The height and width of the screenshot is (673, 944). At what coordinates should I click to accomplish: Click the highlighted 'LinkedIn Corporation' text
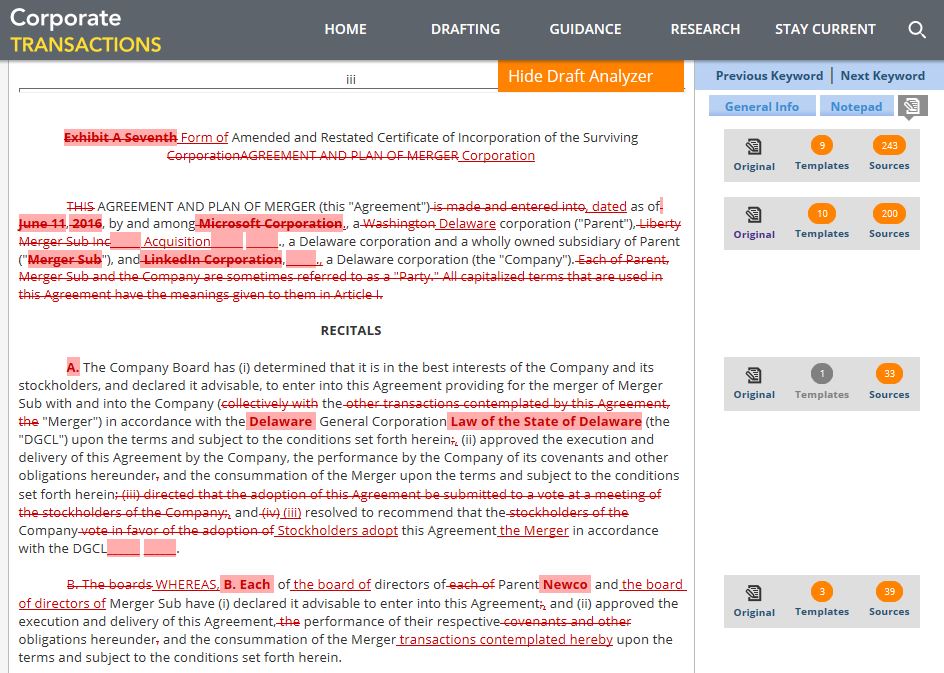point(213,260)
